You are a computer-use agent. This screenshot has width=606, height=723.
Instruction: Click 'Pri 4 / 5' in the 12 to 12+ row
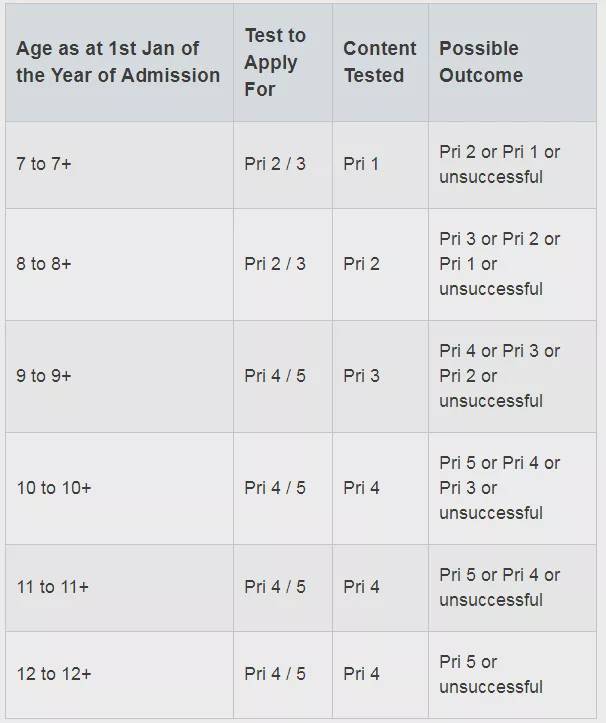point(275,674)
